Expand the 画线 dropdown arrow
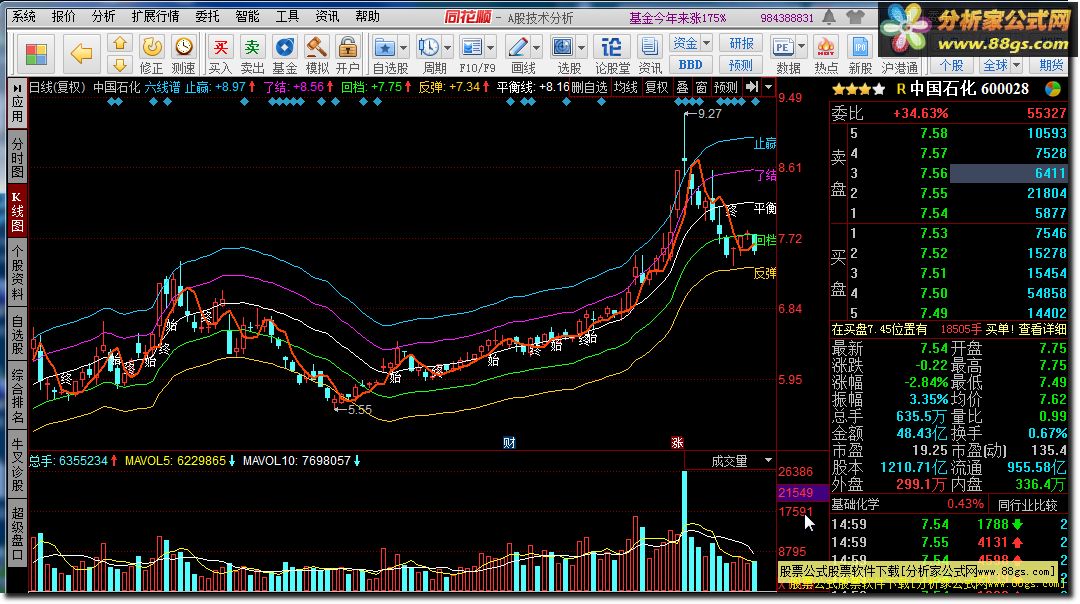Screen dimensions: 1080x604 (x=536, y=48)
